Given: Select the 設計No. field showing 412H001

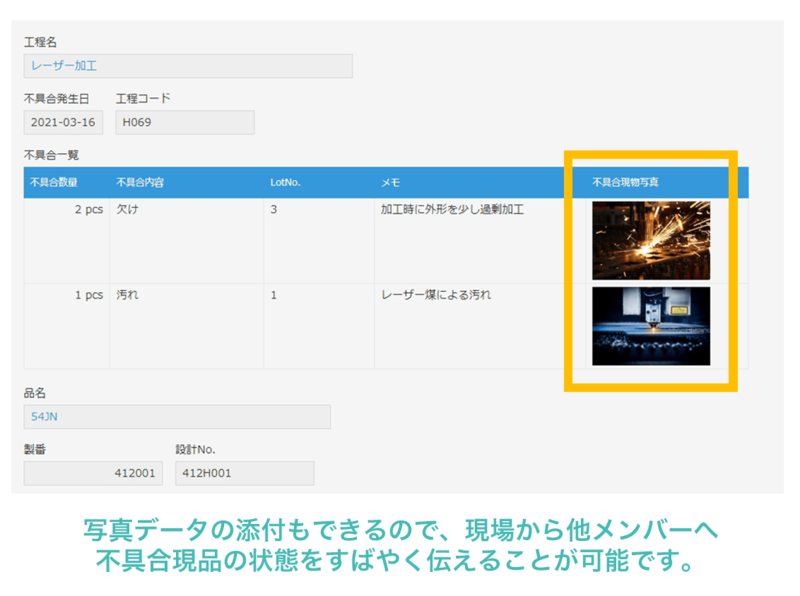Looking at the screenshot, I should [x=245, y=474].
